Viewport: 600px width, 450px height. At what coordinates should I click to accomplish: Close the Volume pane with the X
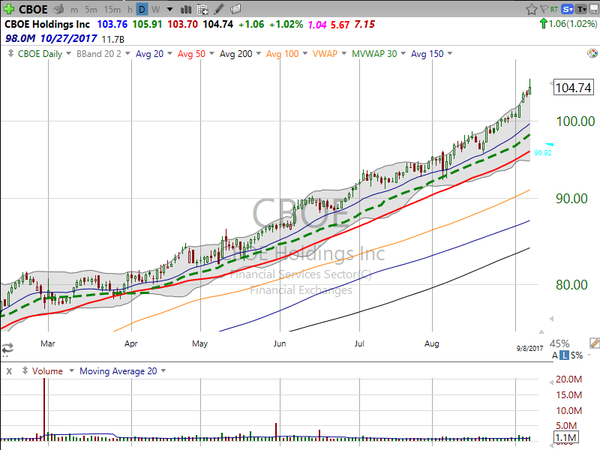9,371
